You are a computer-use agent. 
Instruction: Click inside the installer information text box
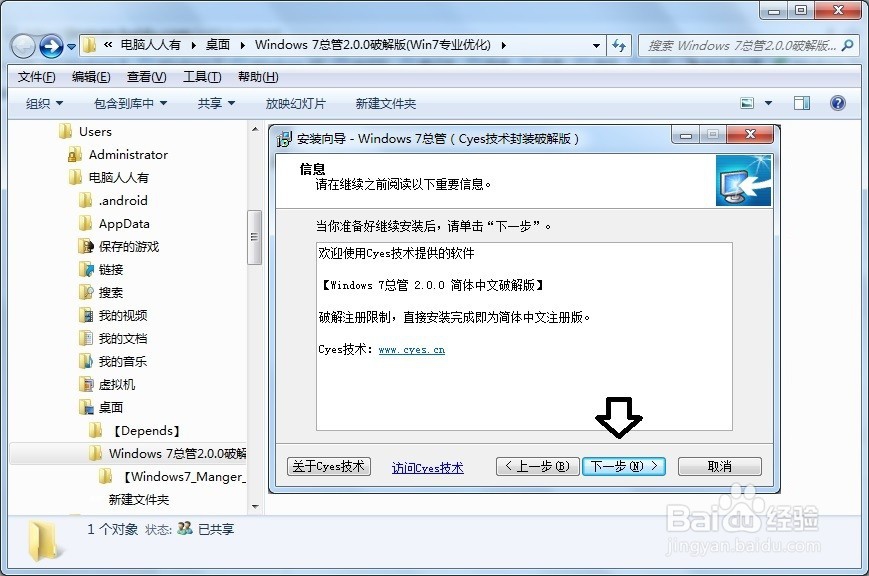[524, 336]
